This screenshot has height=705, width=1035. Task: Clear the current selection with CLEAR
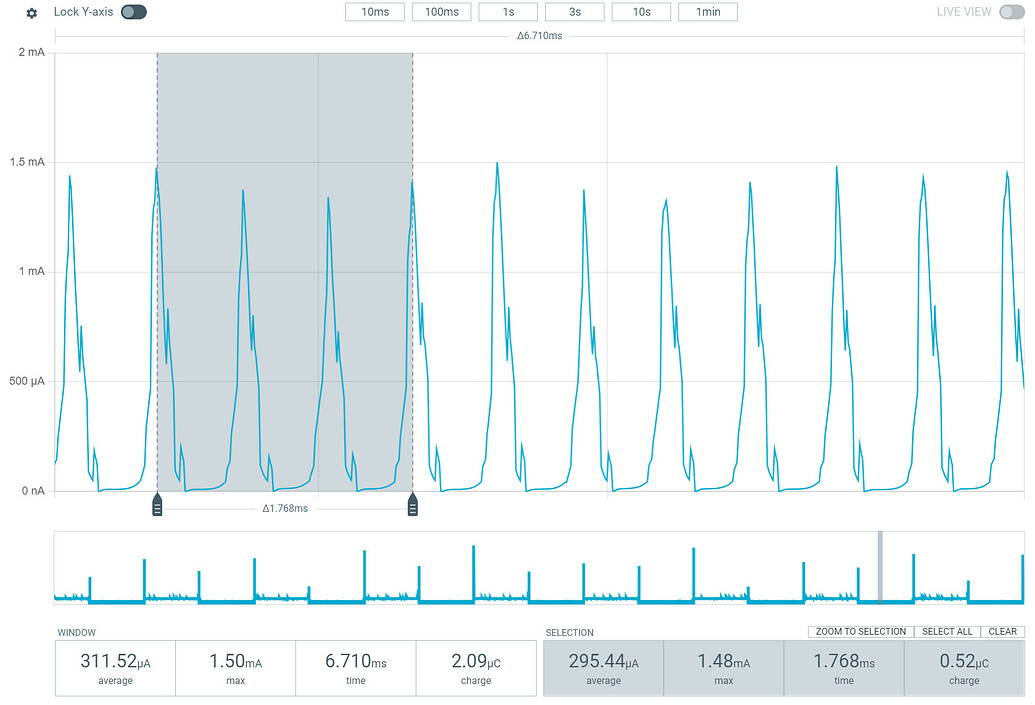click(1003, 631)
